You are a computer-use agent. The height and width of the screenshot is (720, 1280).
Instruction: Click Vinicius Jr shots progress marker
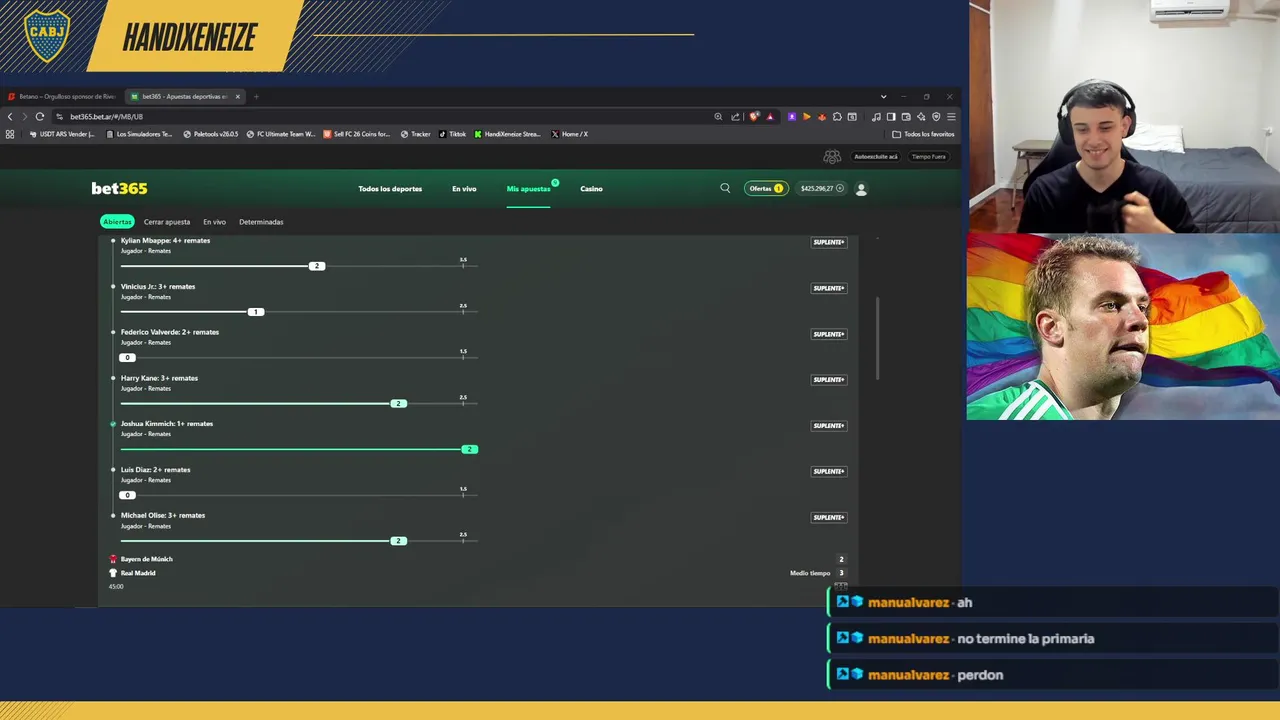click(255, 312)
